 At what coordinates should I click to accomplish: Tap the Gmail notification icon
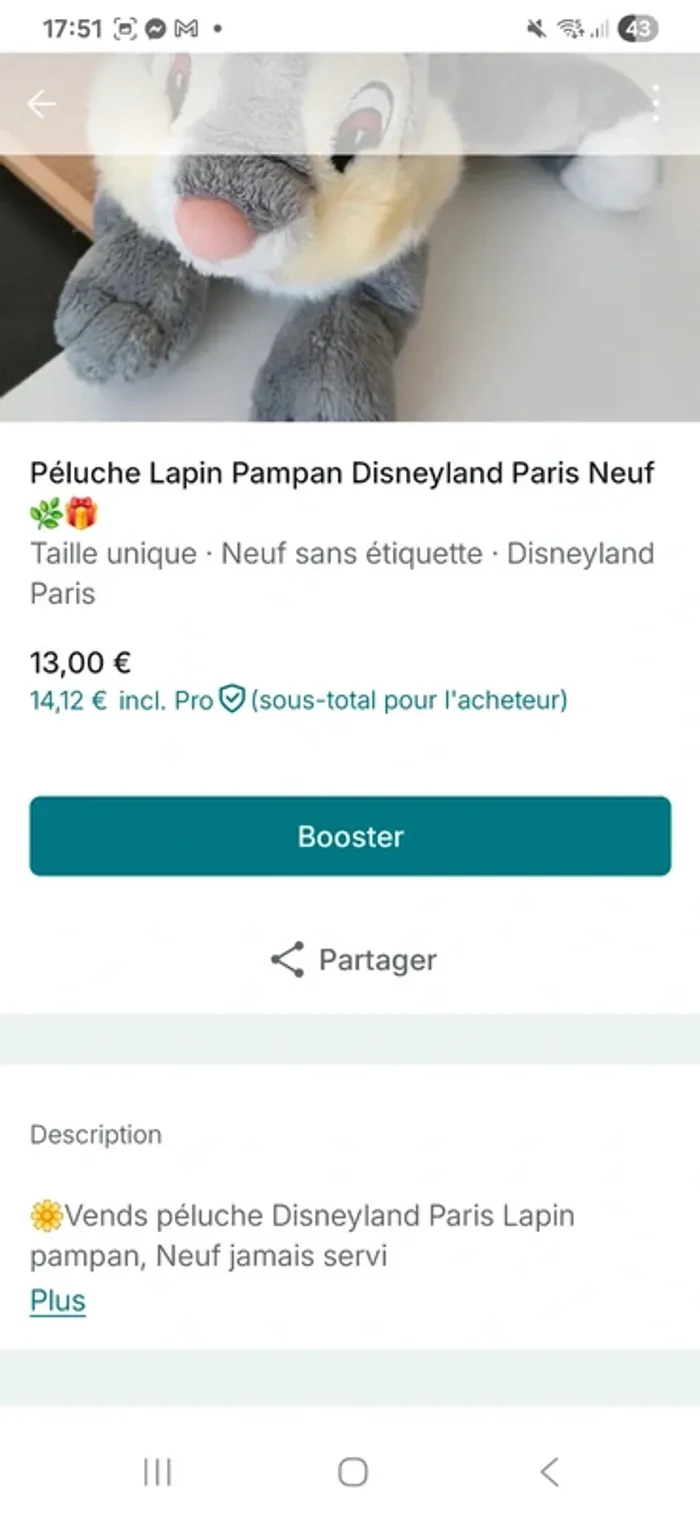186,29
